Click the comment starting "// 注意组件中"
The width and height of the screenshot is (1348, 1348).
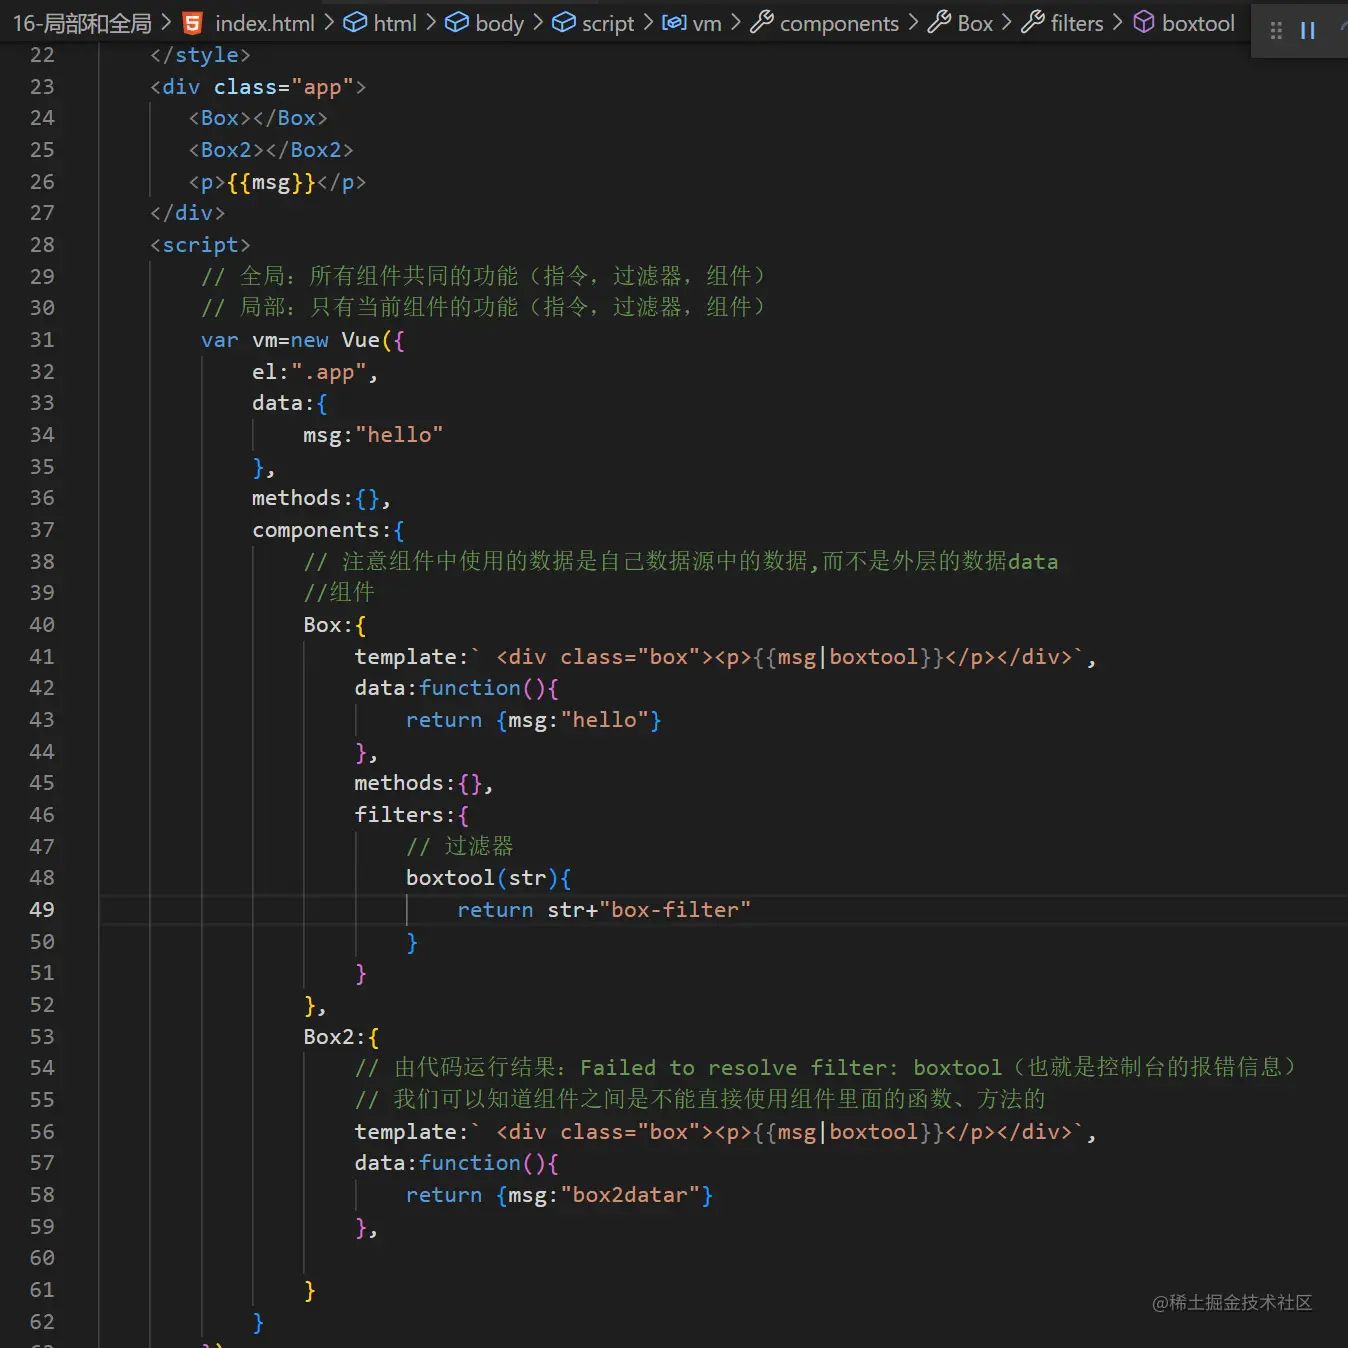tap(681, 562)
